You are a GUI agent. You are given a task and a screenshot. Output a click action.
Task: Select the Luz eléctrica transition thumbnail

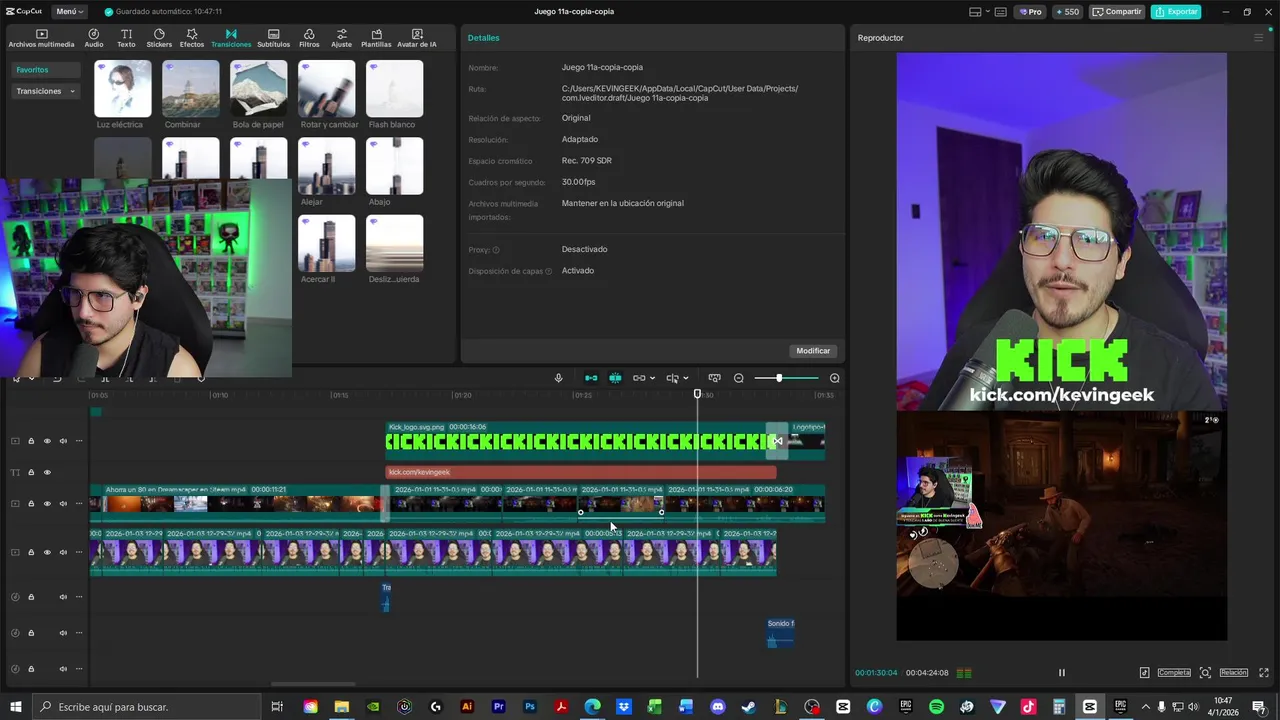[x=122, y=88]
